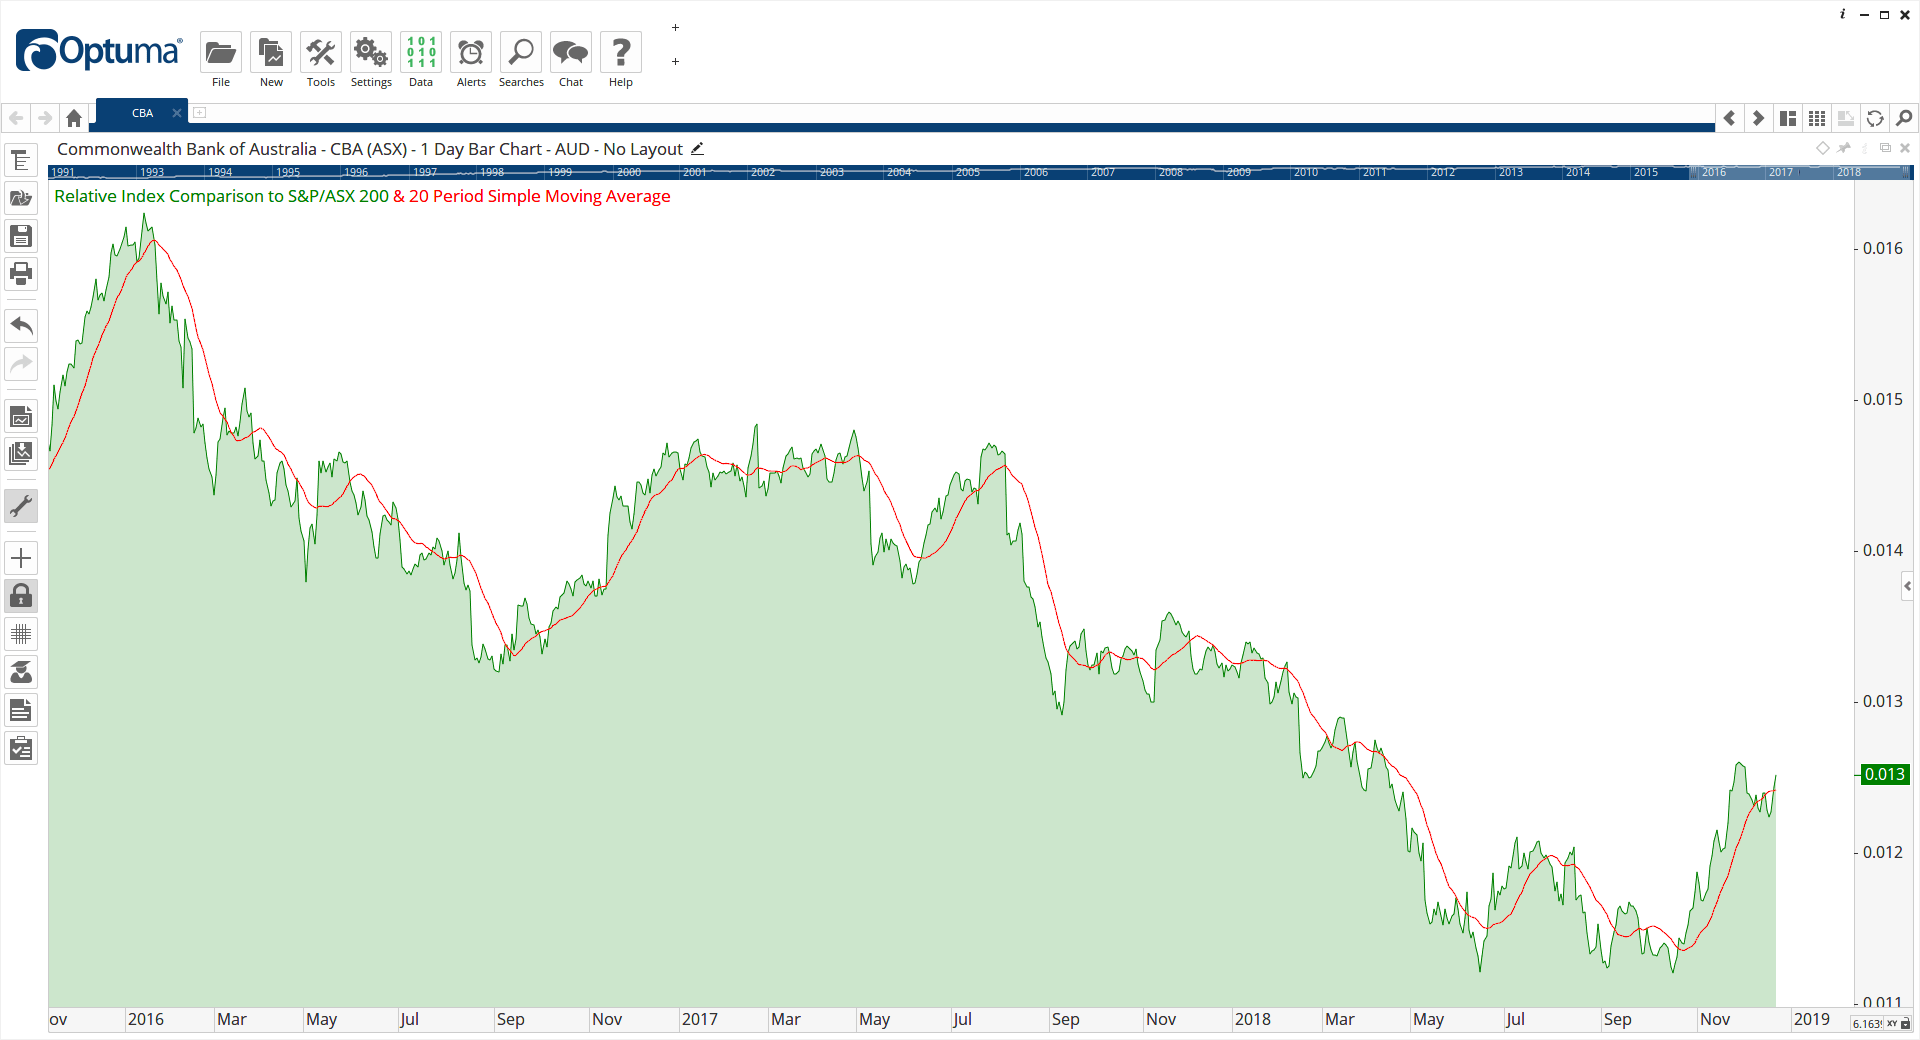The image size is (1920, 1040).
Task: Click the graduate tutorial sidebar icon
Action: tap(21, 672)
